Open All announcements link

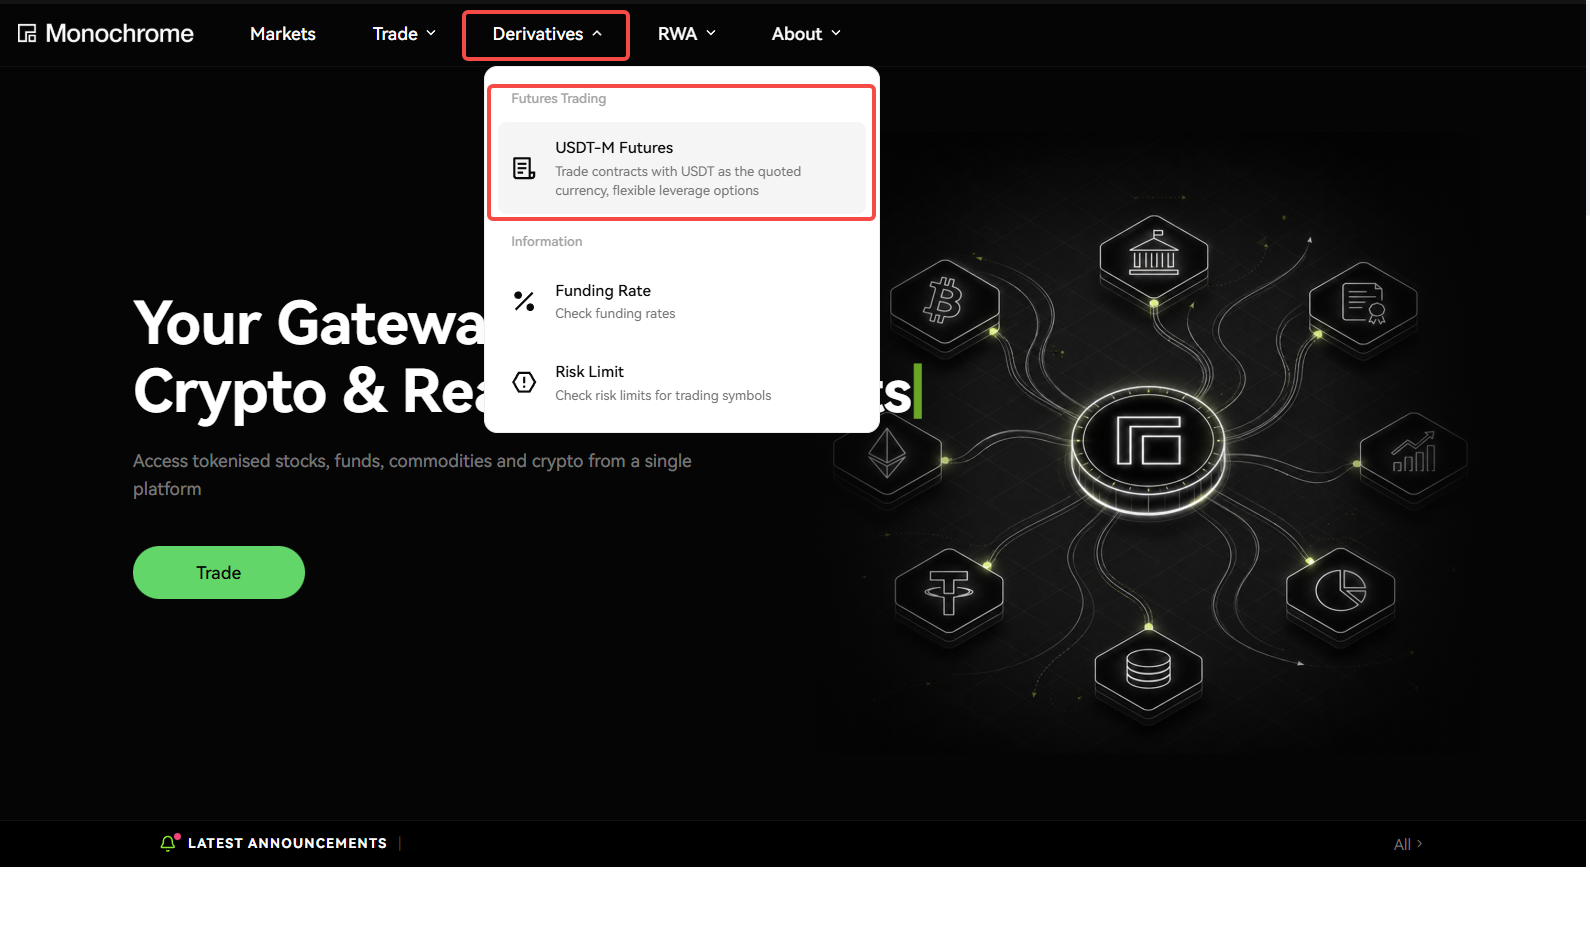(x=1408, y=844)
